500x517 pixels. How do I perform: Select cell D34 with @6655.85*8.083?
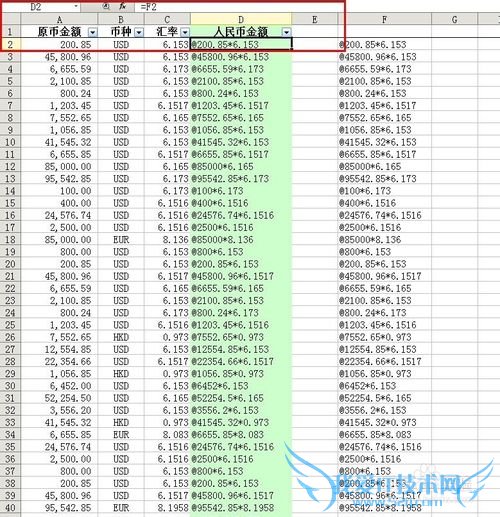[241, 435]
